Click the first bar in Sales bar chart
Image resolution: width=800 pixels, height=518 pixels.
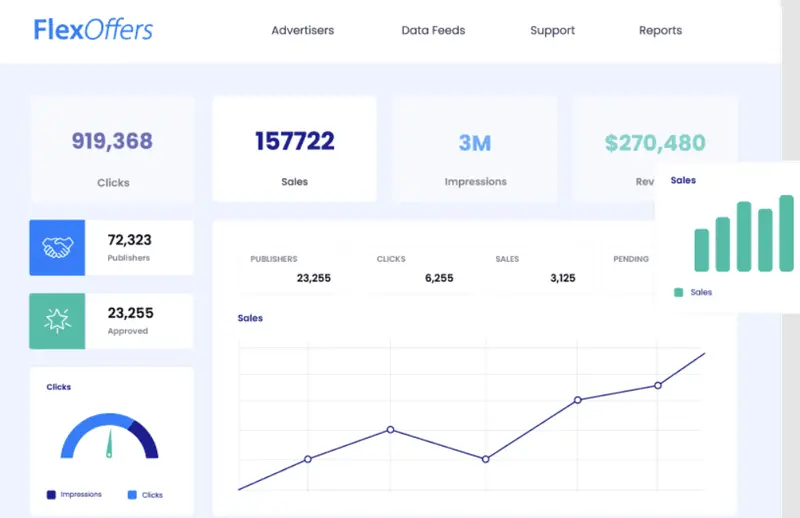click(x=701, y=250)
